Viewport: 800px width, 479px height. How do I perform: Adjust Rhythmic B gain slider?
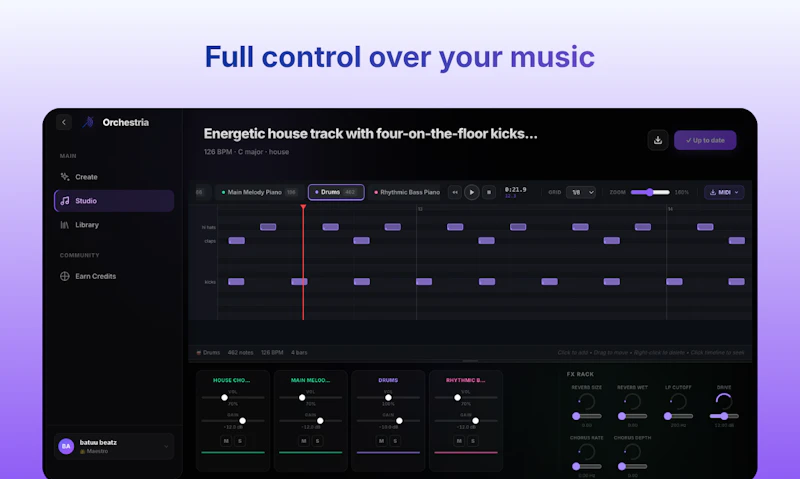[x=466, y=421]
